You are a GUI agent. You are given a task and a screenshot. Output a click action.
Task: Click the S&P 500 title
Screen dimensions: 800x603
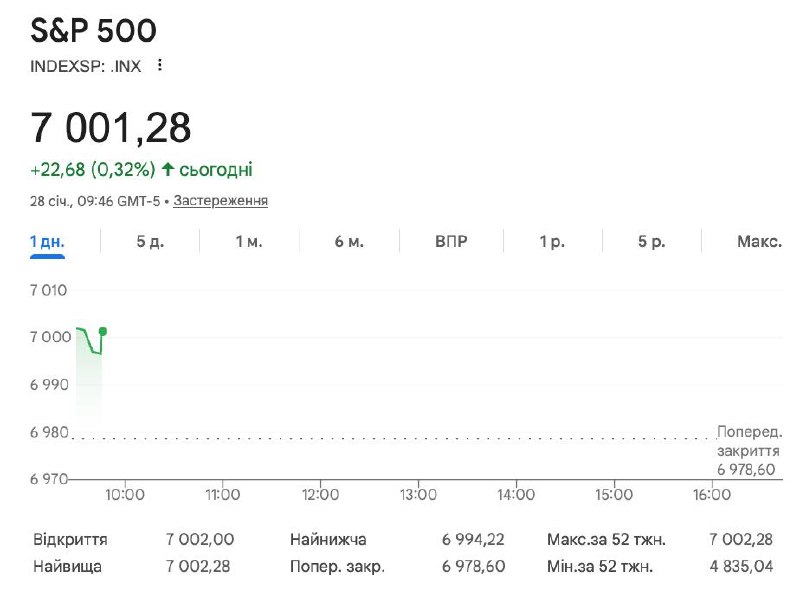click(x=93, y=31)
